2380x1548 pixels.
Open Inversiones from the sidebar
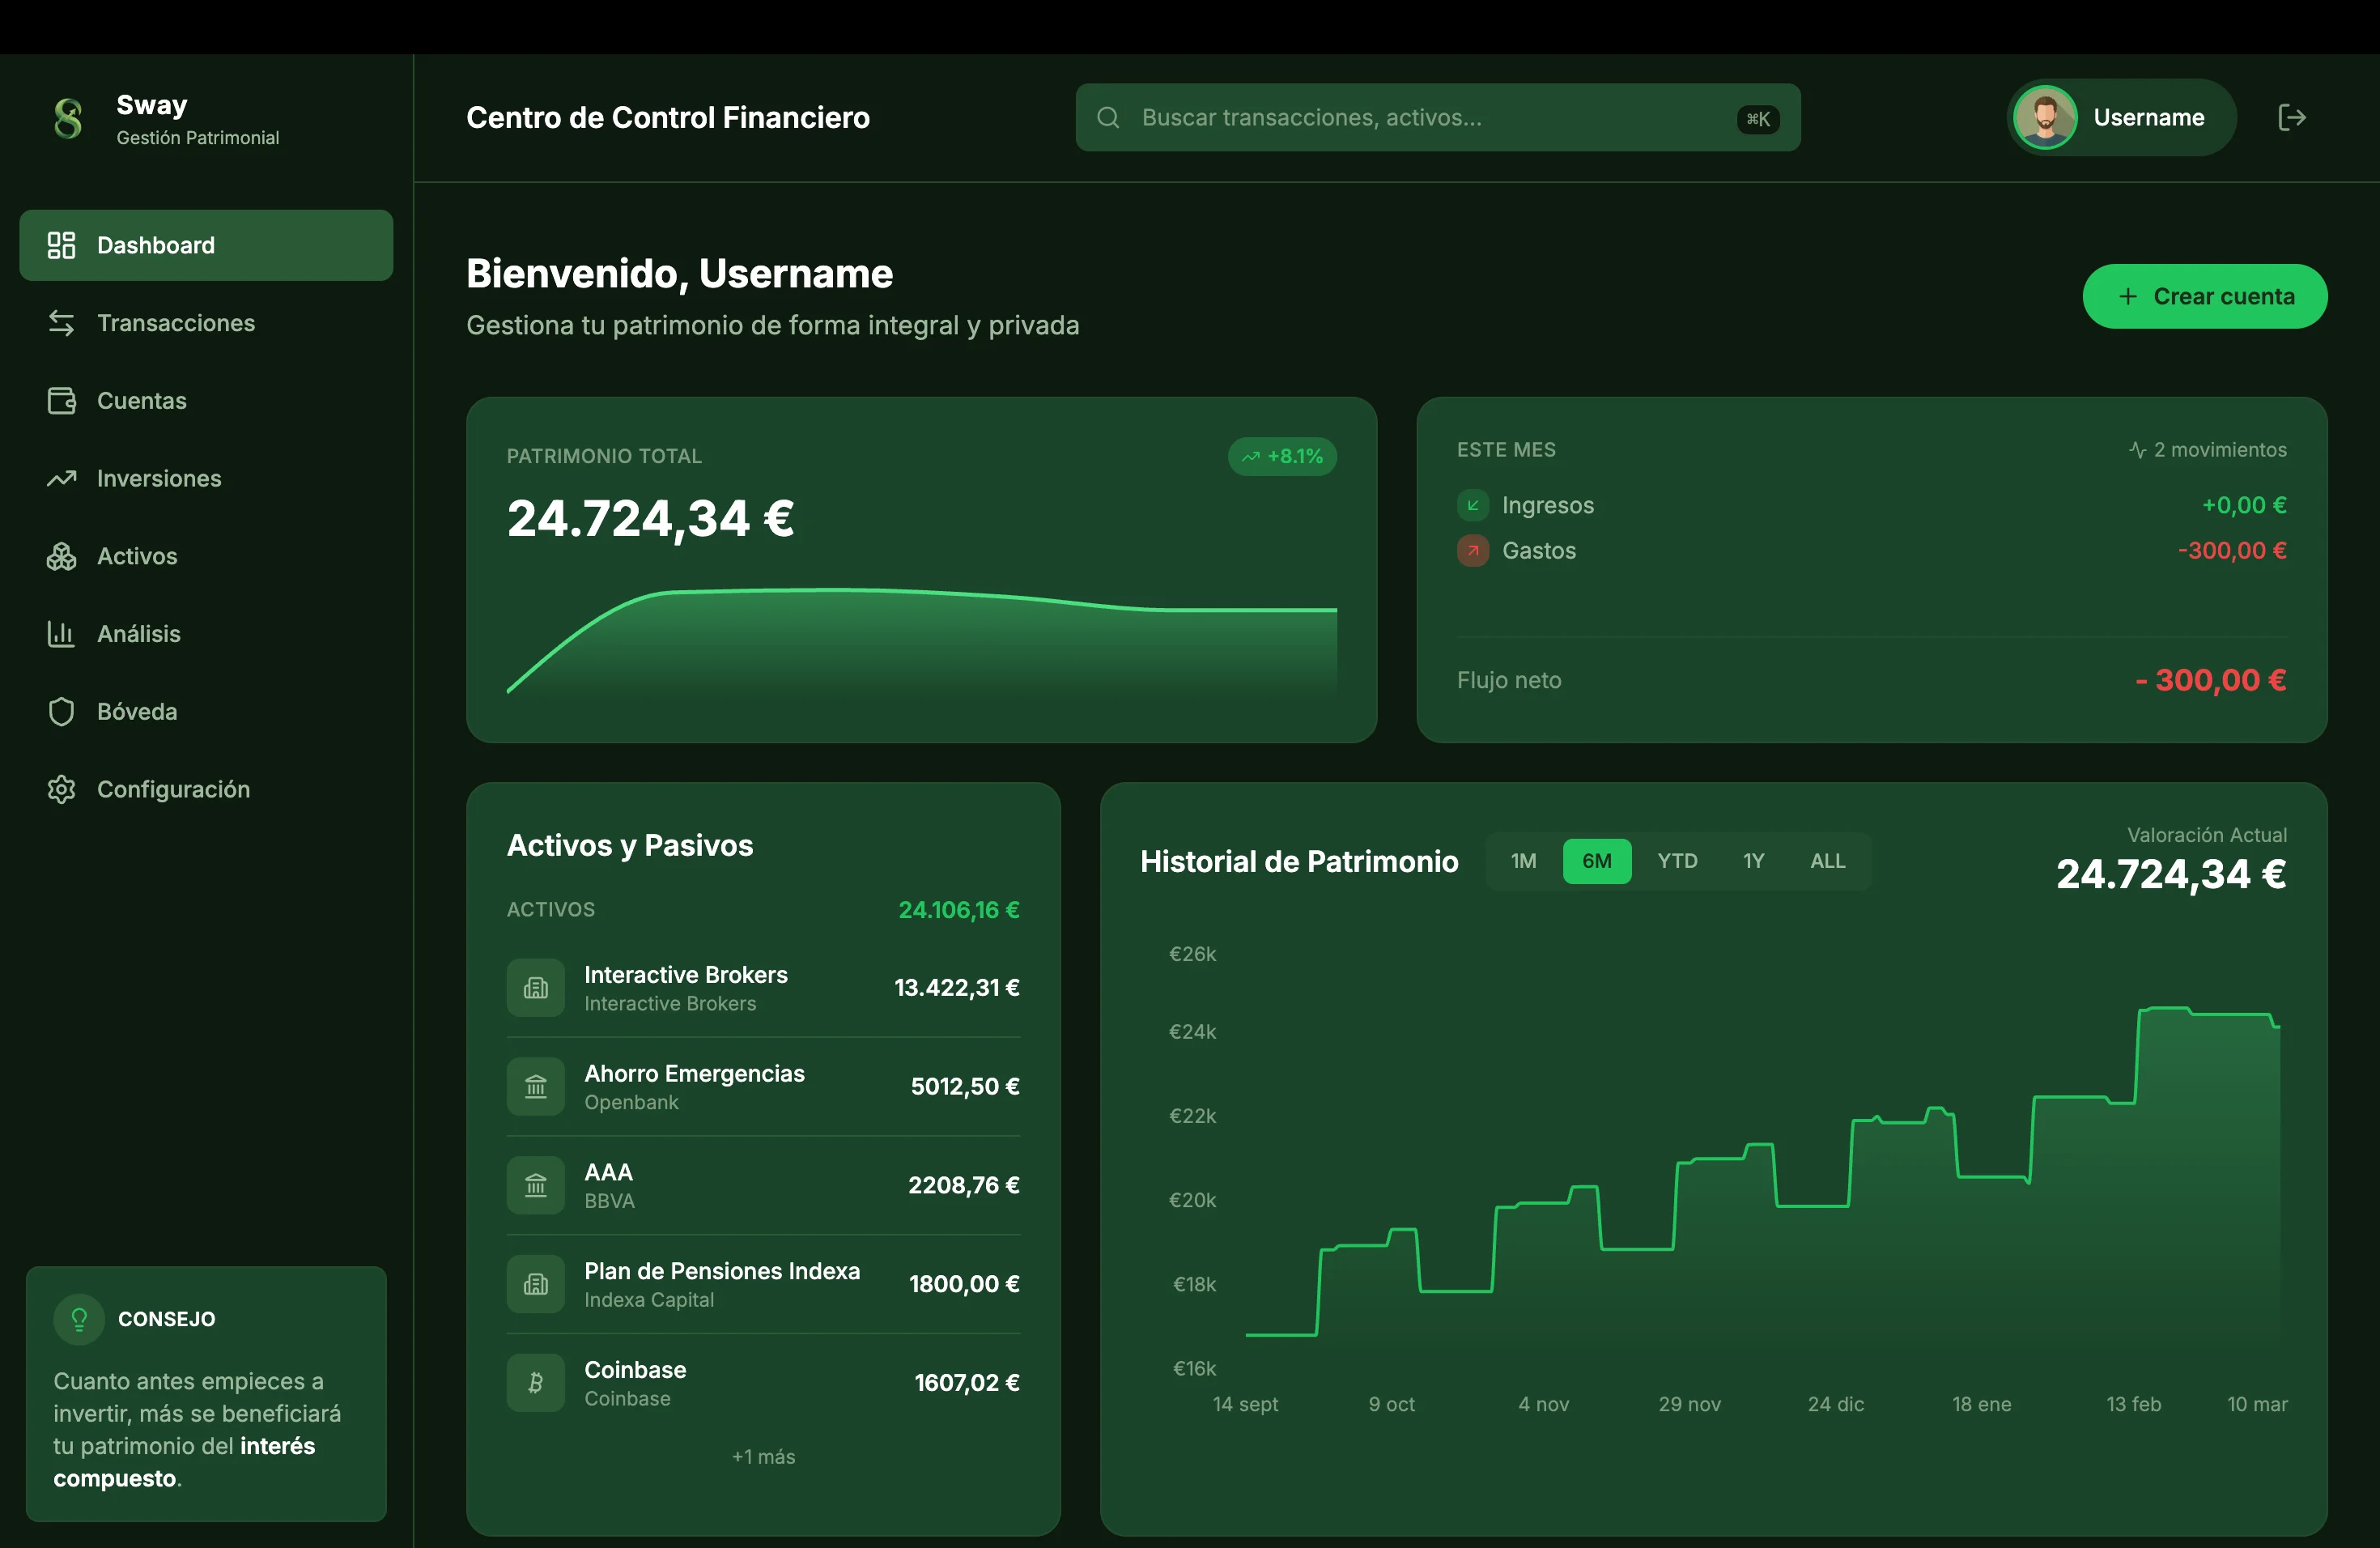pos(159,479)
